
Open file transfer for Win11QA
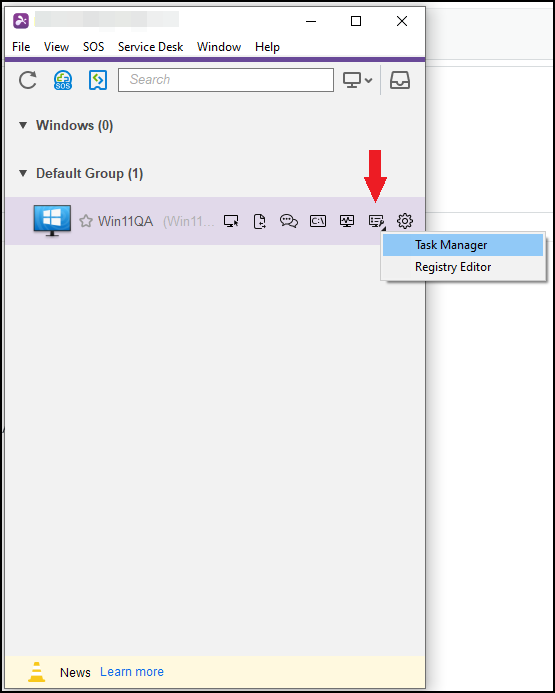[260, 221]
